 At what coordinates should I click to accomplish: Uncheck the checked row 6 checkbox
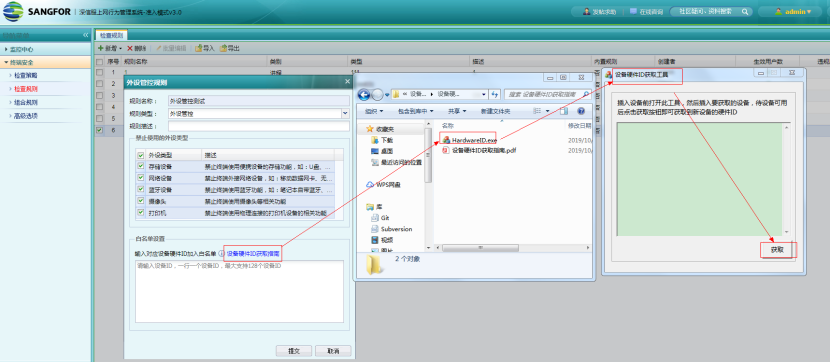tap(100, 130)
